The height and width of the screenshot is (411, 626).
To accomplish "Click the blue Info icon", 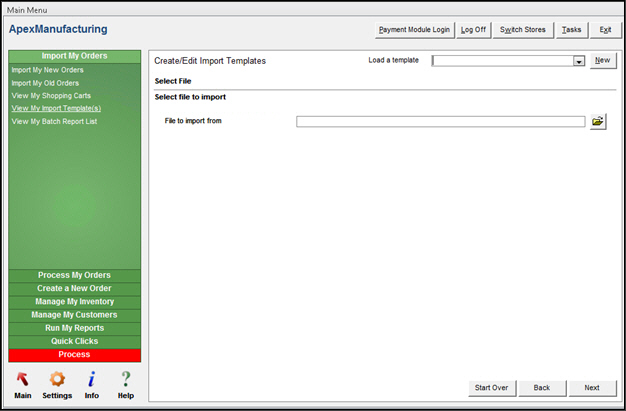I will tap(91, 379).
